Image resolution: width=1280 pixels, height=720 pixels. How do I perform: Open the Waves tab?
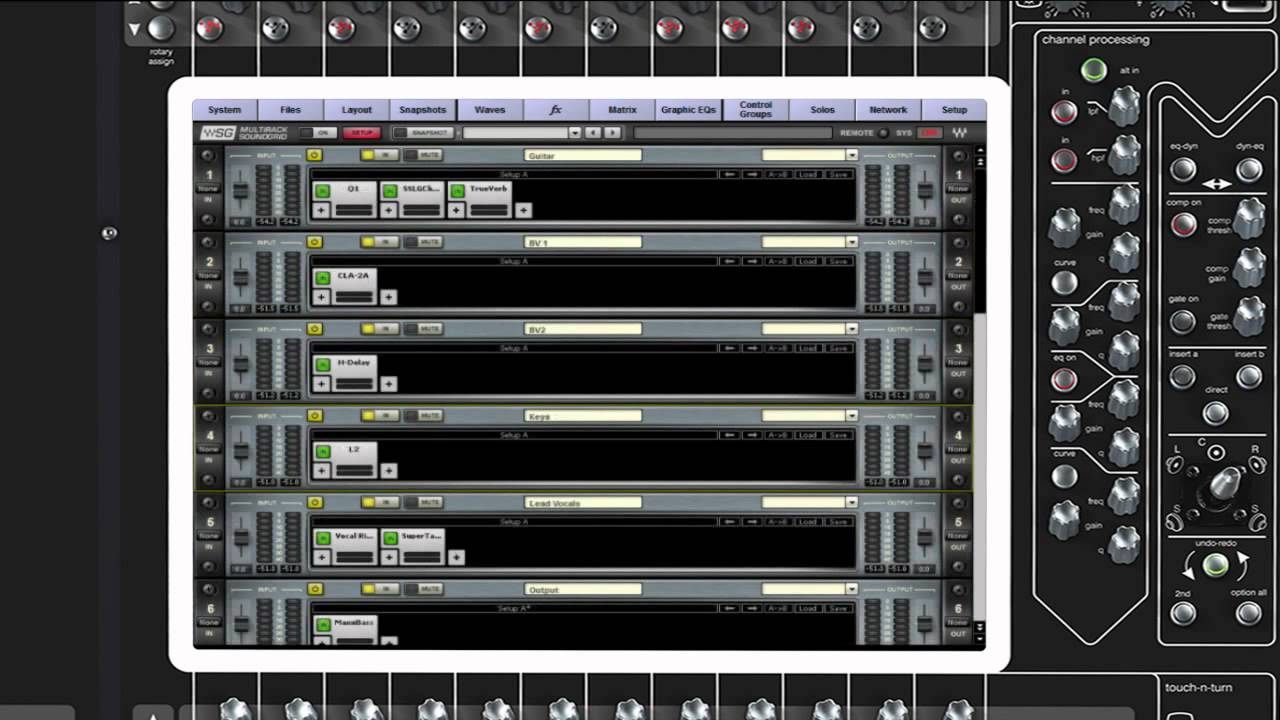point(490,110)
